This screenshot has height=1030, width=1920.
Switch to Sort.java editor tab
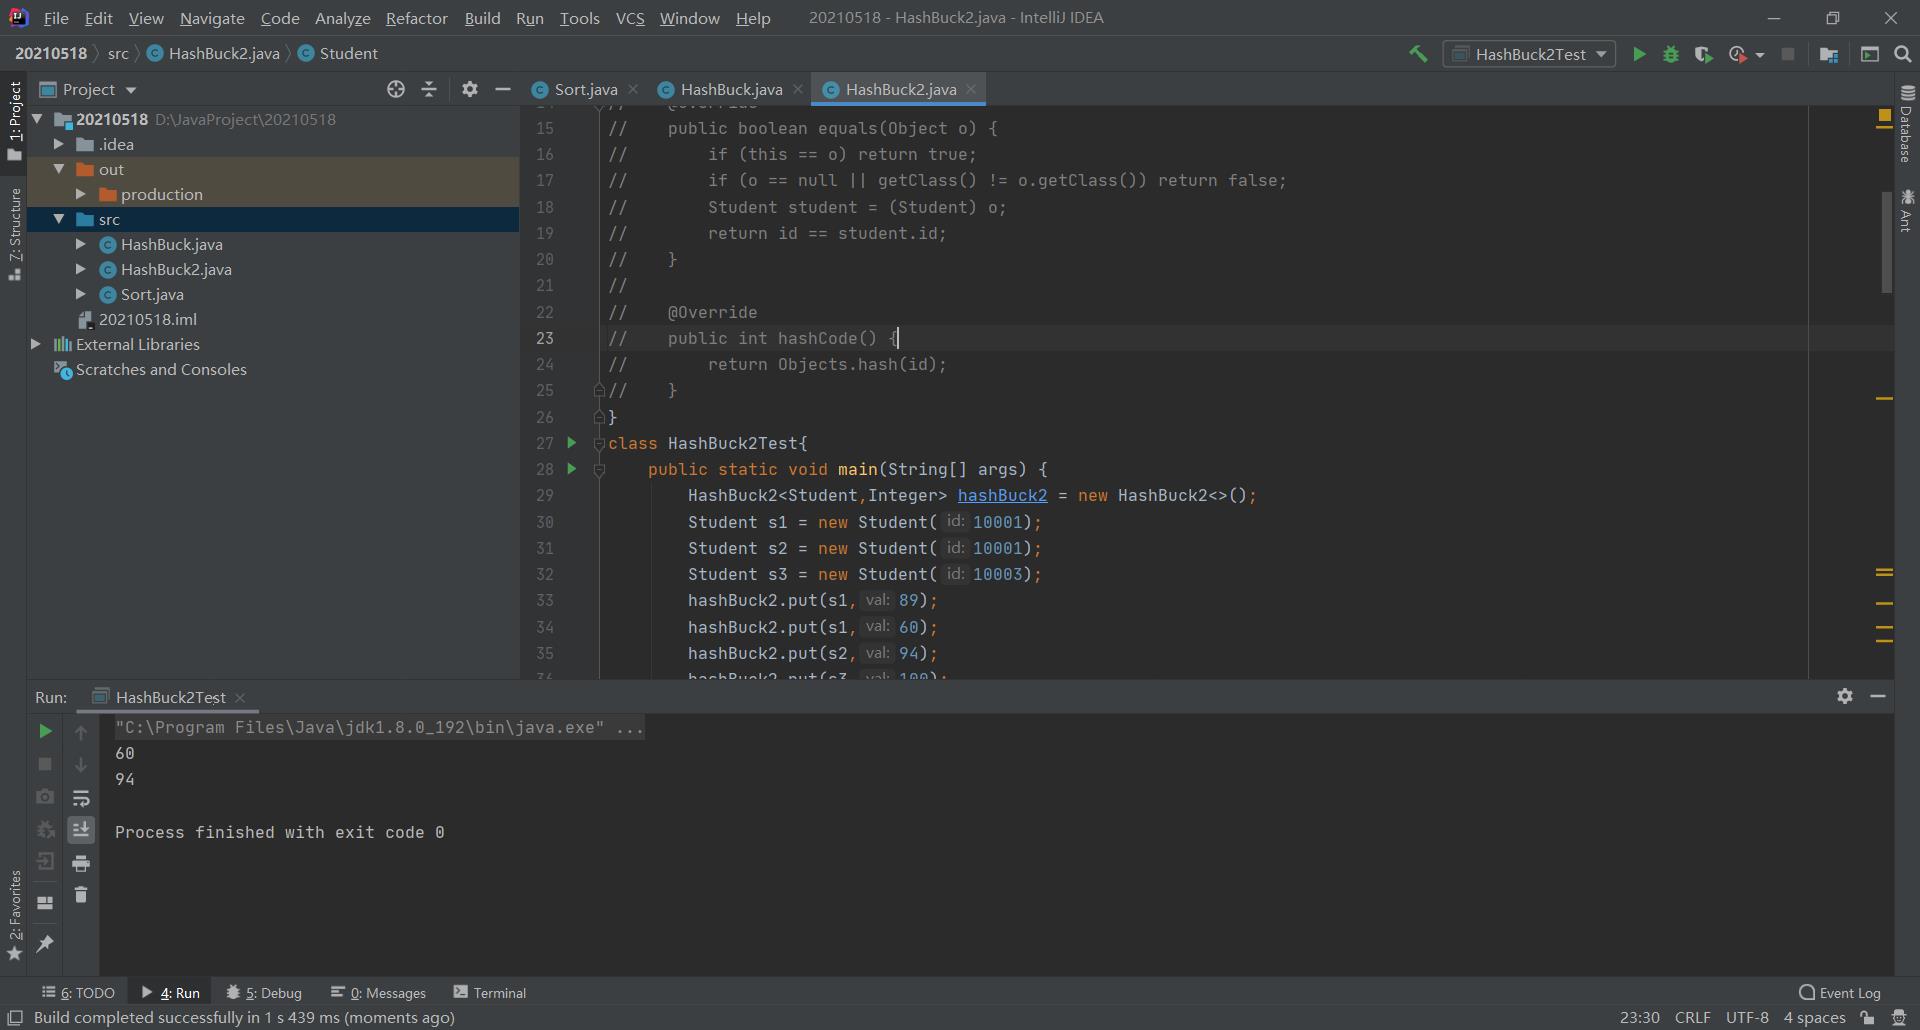click(x=585, y=89)
